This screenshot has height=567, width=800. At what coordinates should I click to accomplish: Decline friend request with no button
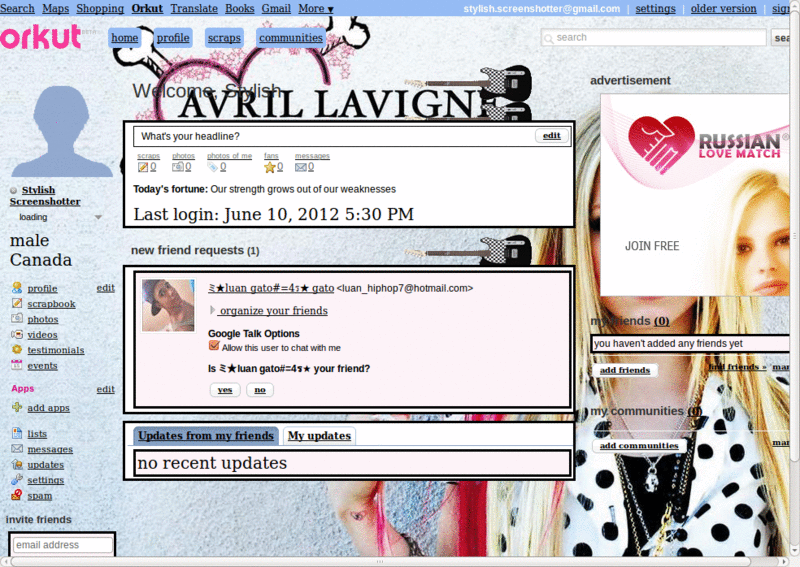coord(260,390)
